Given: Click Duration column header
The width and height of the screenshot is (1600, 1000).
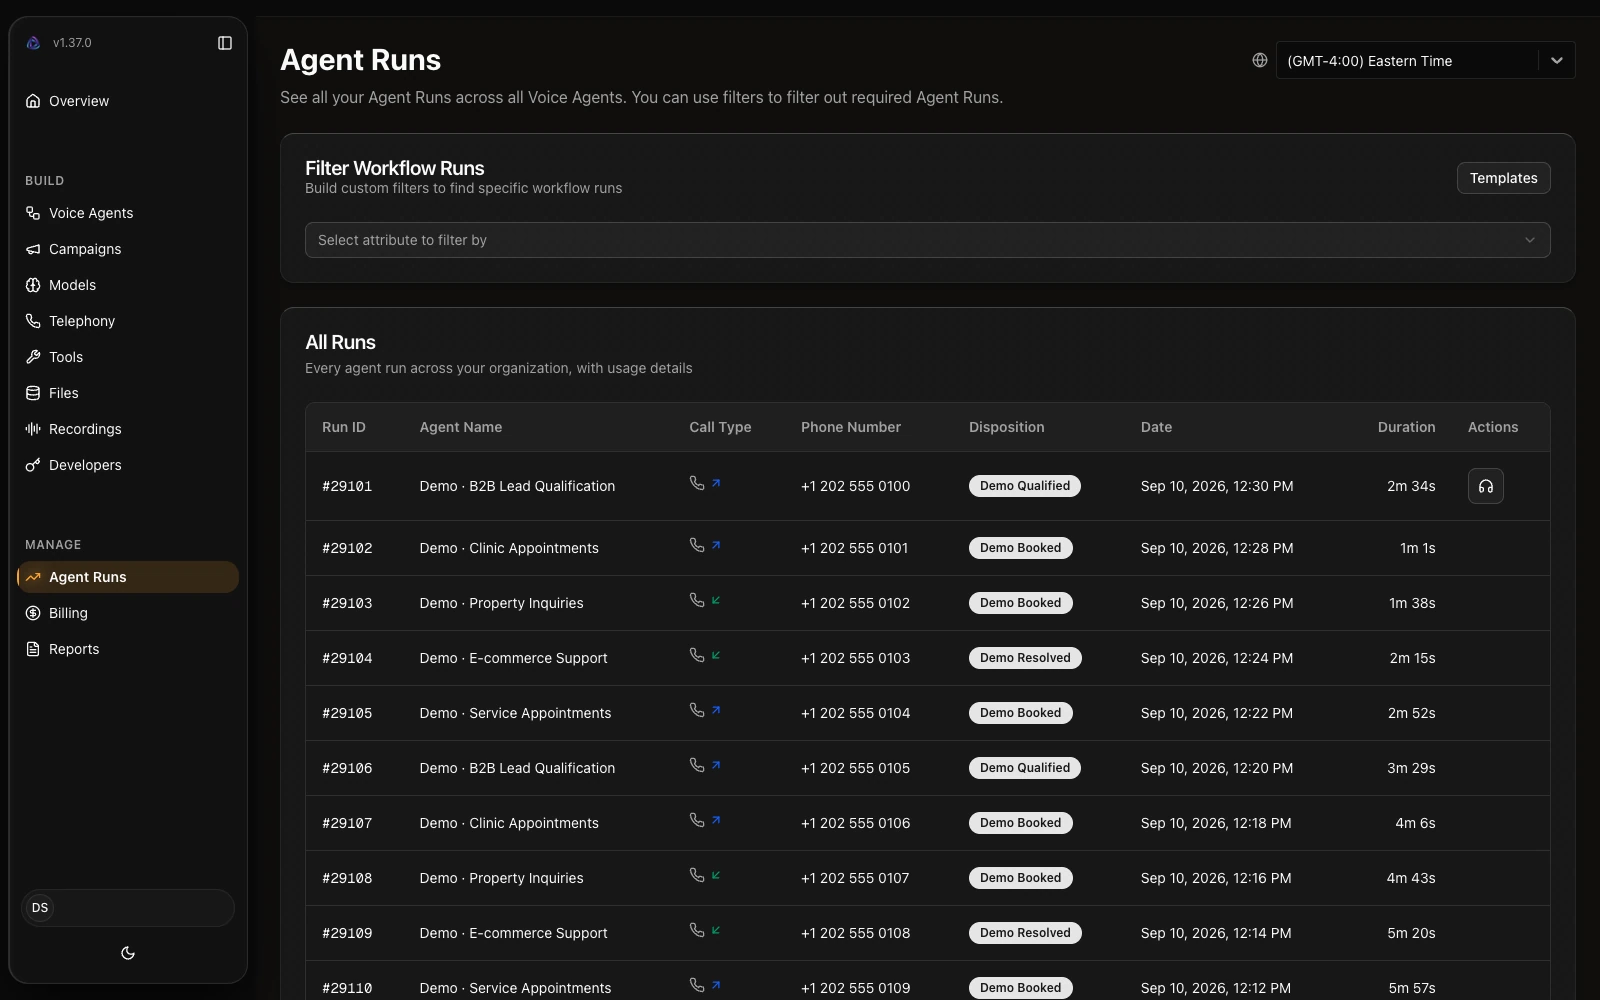Looking at the screenshot, I should pyautogui.click(x=1406, y=427).
